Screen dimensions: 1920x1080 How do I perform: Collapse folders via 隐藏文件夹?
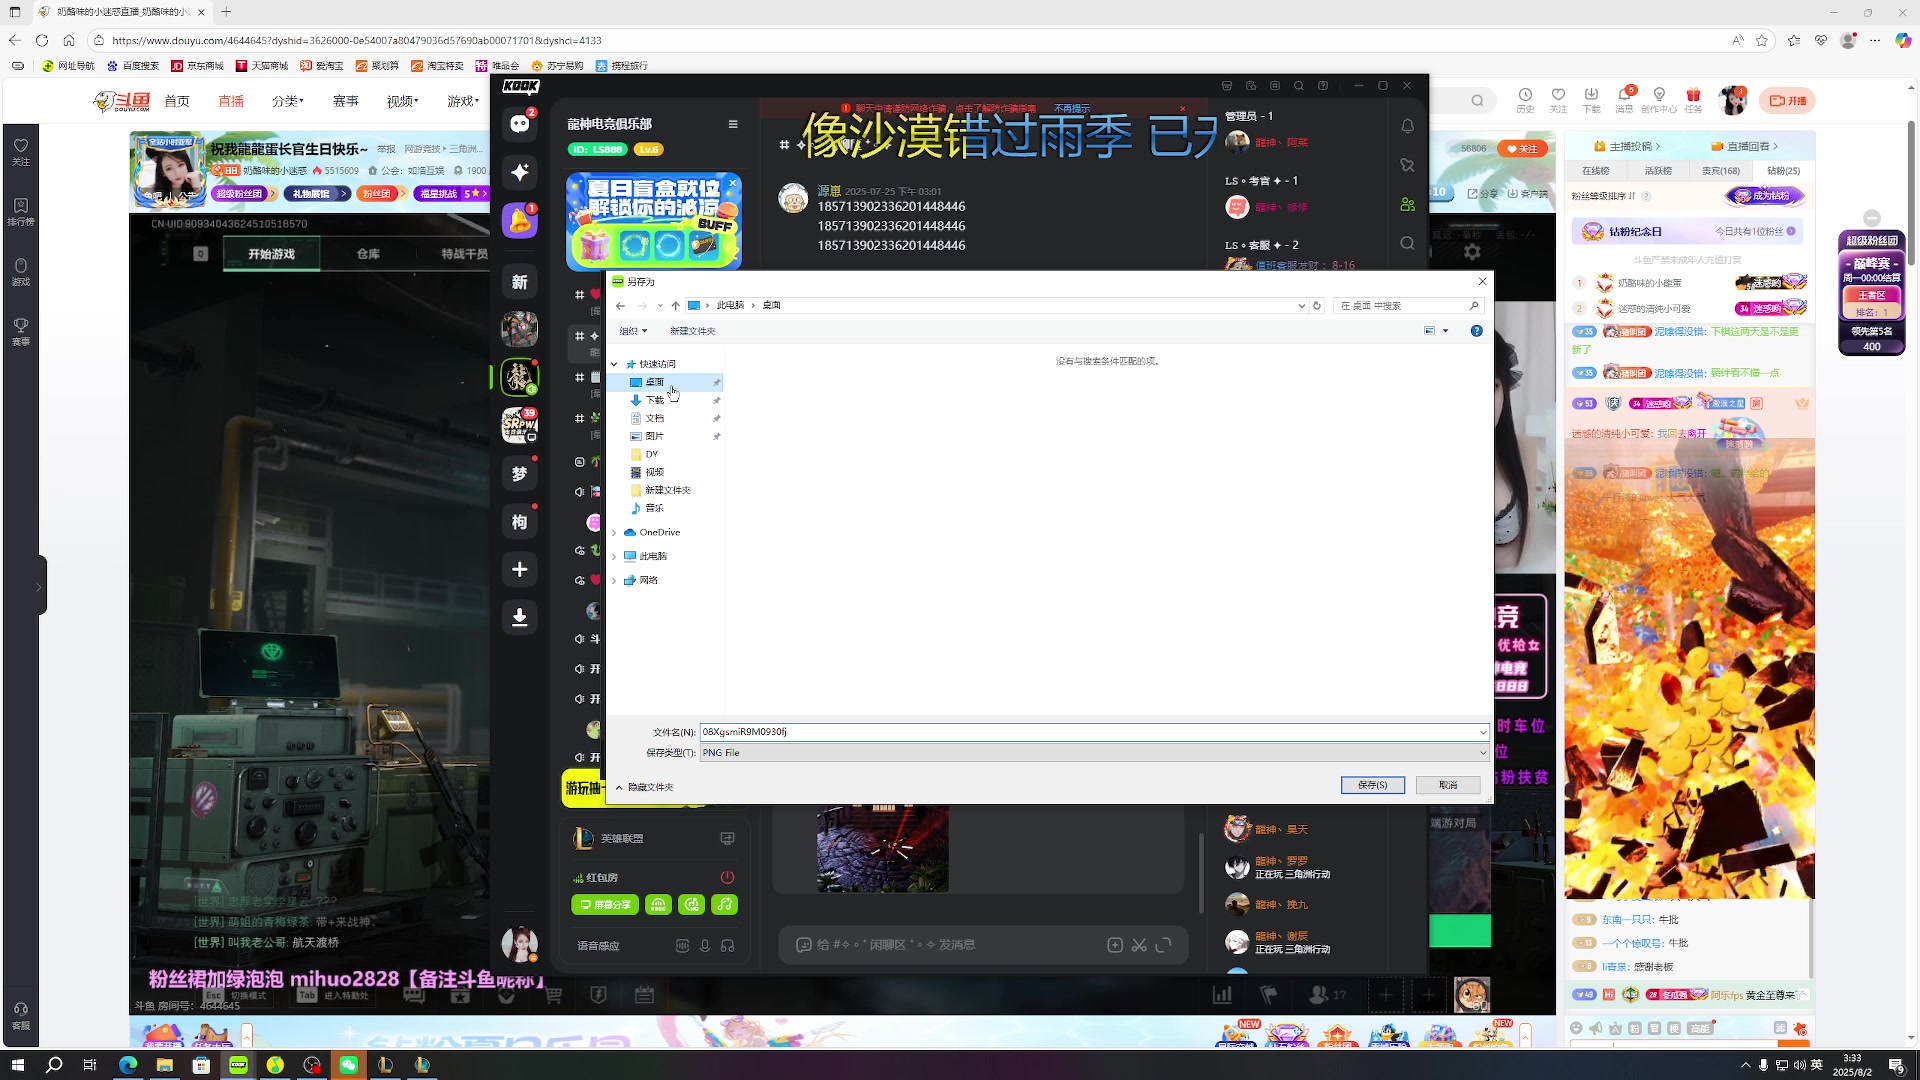[x=645, y=787]
